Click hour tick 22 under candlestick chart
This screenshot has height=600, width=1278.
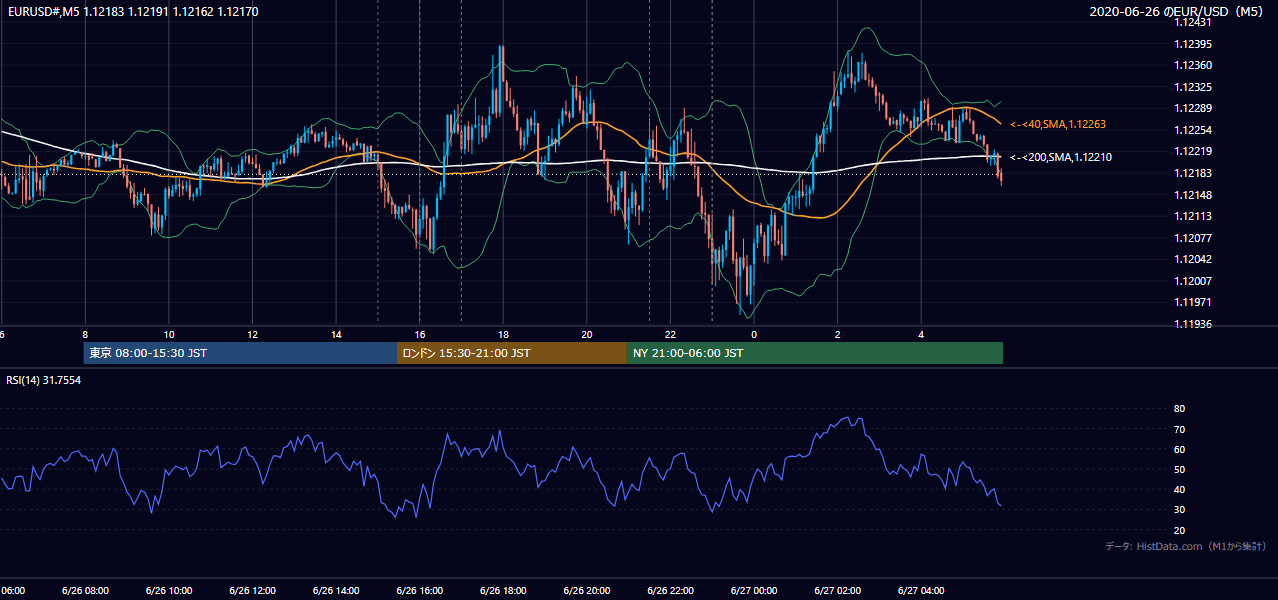coord(671,335)
